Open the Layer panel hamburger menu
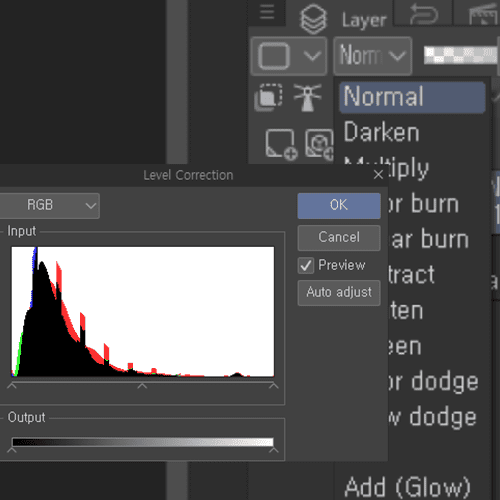The width and height of the screenshot is (500, 500). pos(267,12)
